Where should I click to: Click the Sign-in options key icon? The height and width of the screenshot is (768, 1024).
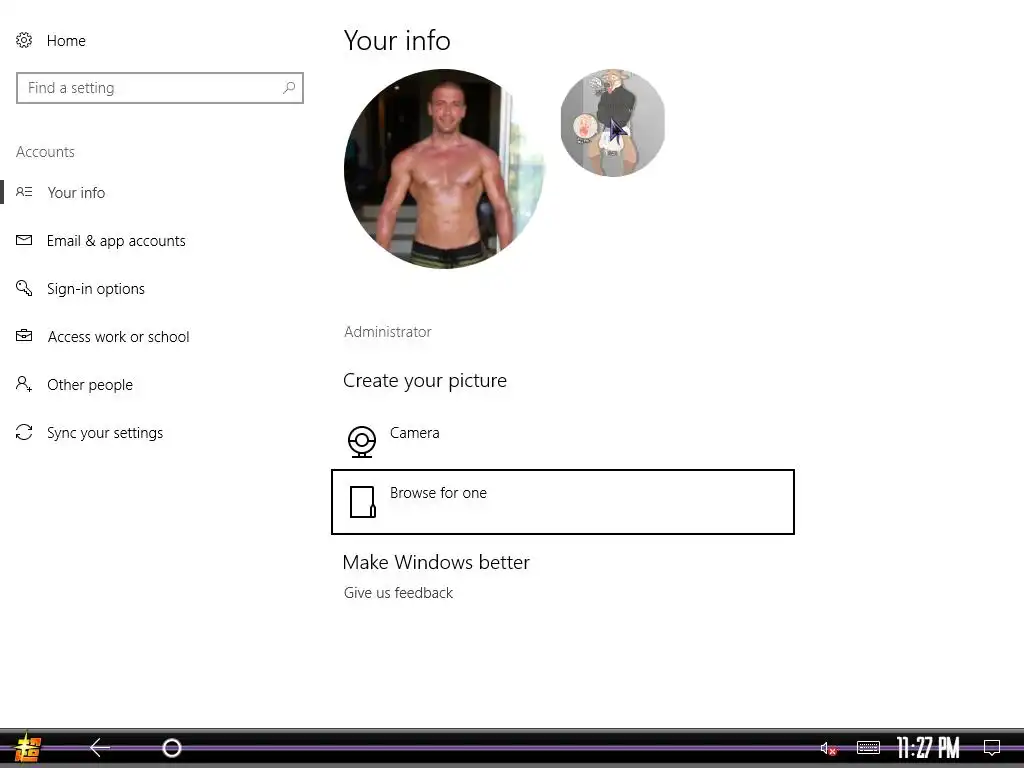[24, 288]
